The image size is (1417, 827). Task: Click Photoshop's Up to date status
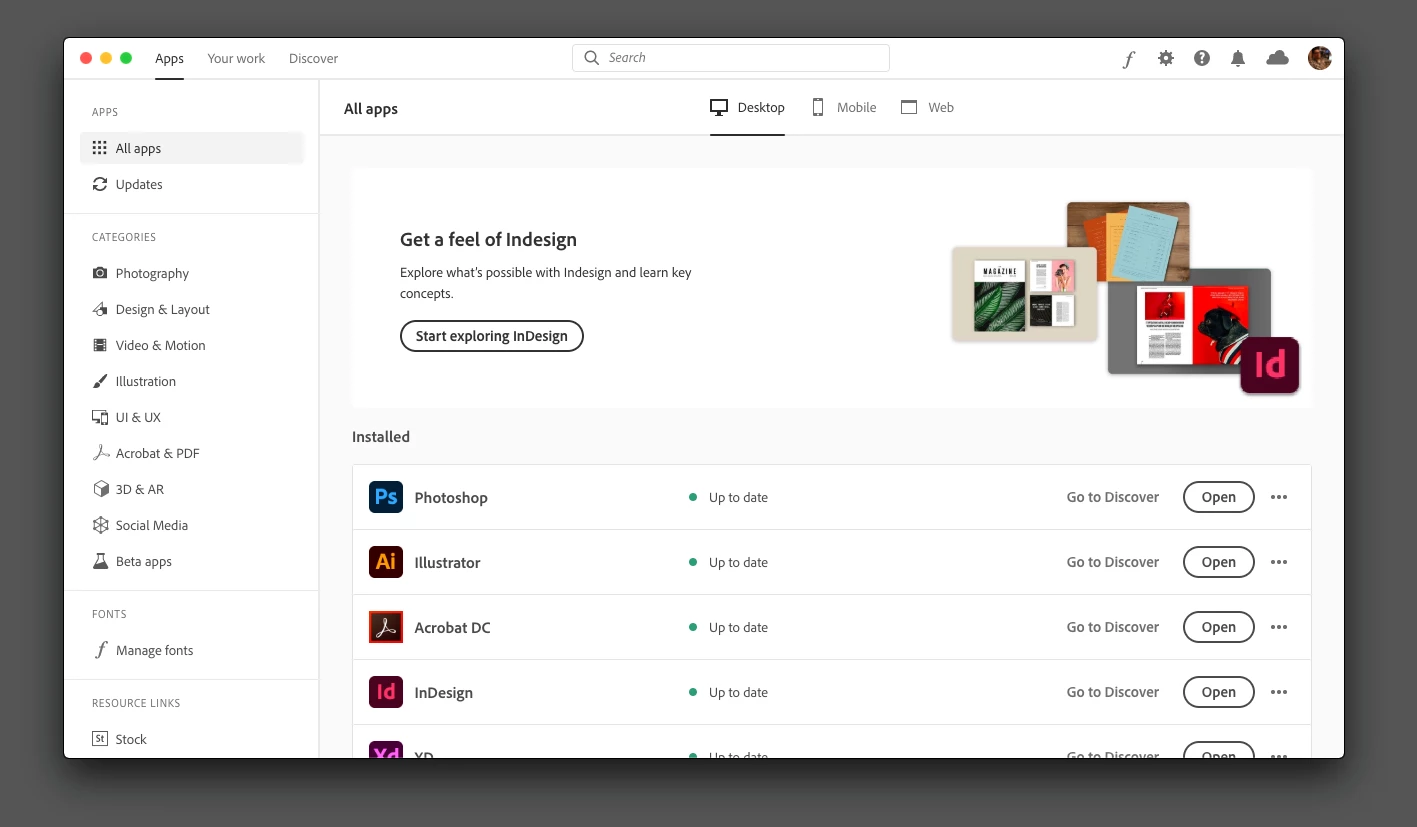(x=729, y=497)
